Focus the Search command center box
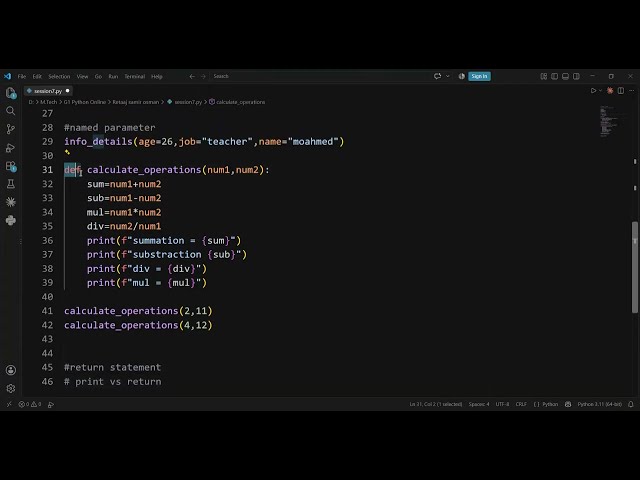This screenshot has width=640, height=480. click(318, 76)
